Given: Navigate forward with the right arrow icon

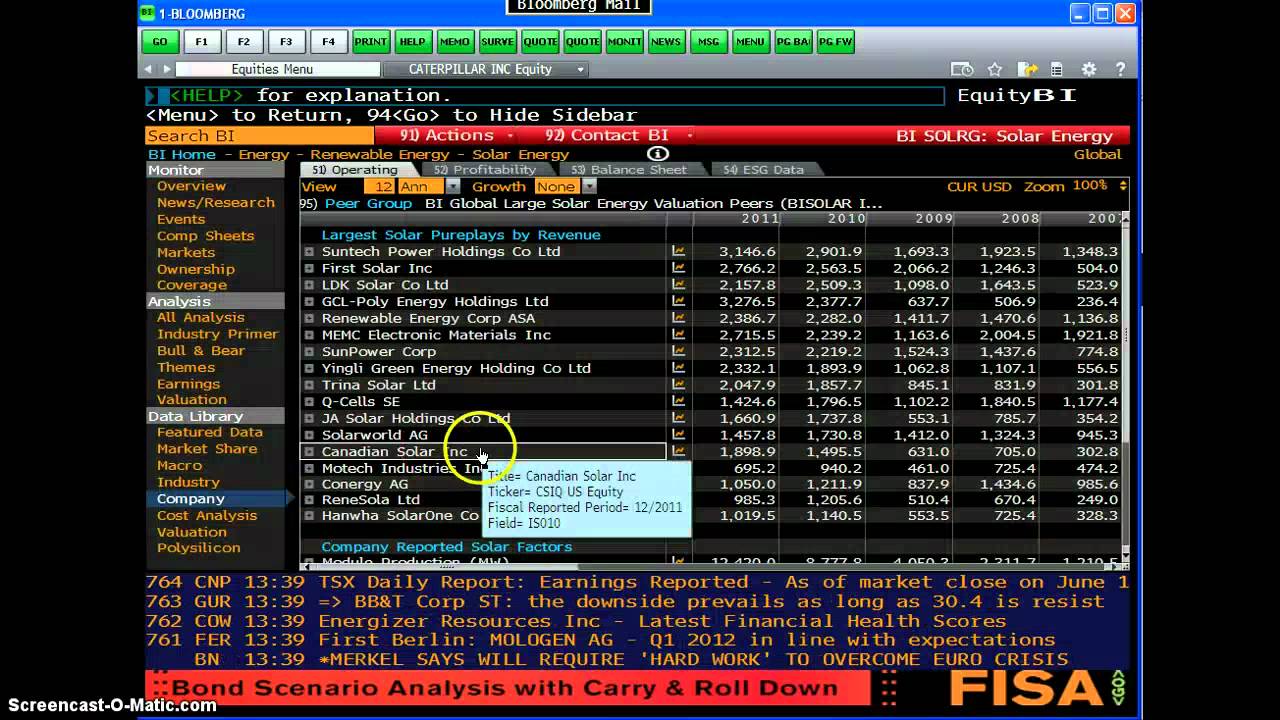Looking at the screenshot, I should (x=166, y=69).
